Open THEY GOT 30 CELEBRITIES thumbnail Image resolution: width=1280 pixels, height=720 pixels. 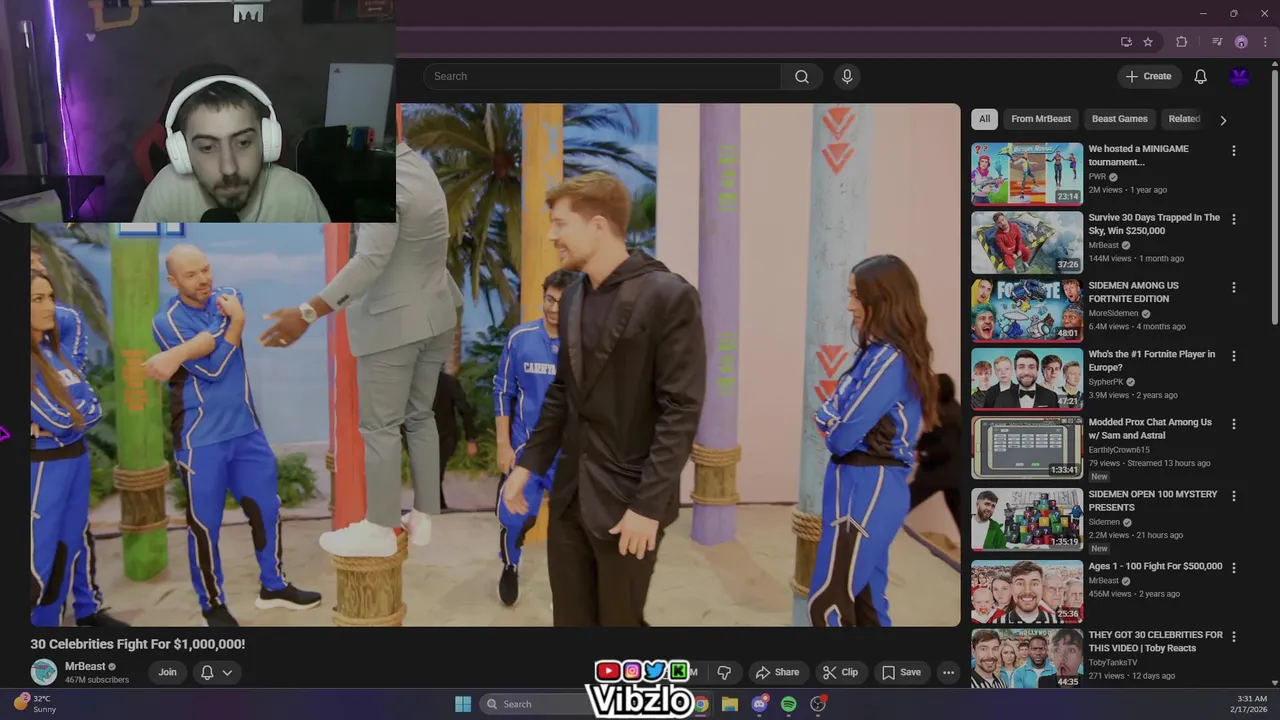1027,659
